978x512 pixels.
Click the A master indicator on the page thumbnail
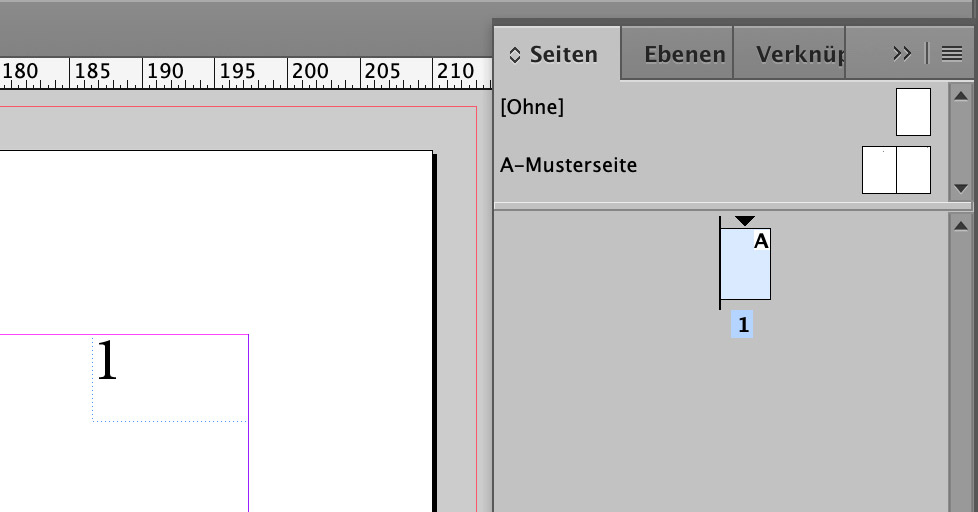(761, 241)
